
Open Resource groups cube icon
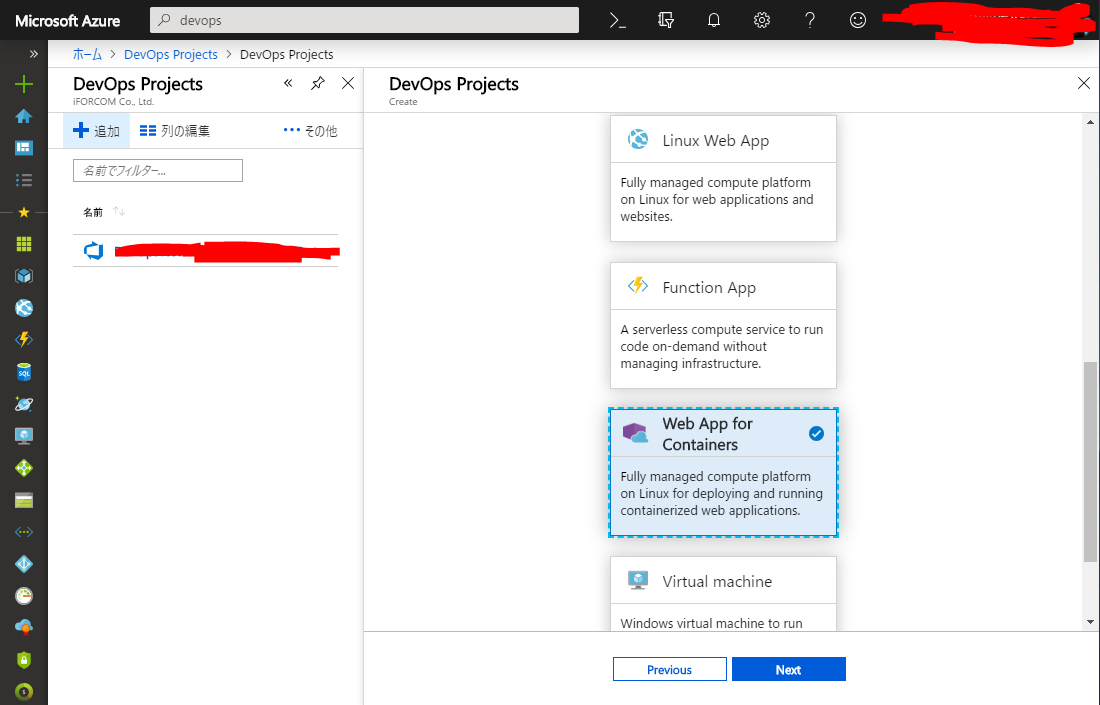tap(24, 276)
